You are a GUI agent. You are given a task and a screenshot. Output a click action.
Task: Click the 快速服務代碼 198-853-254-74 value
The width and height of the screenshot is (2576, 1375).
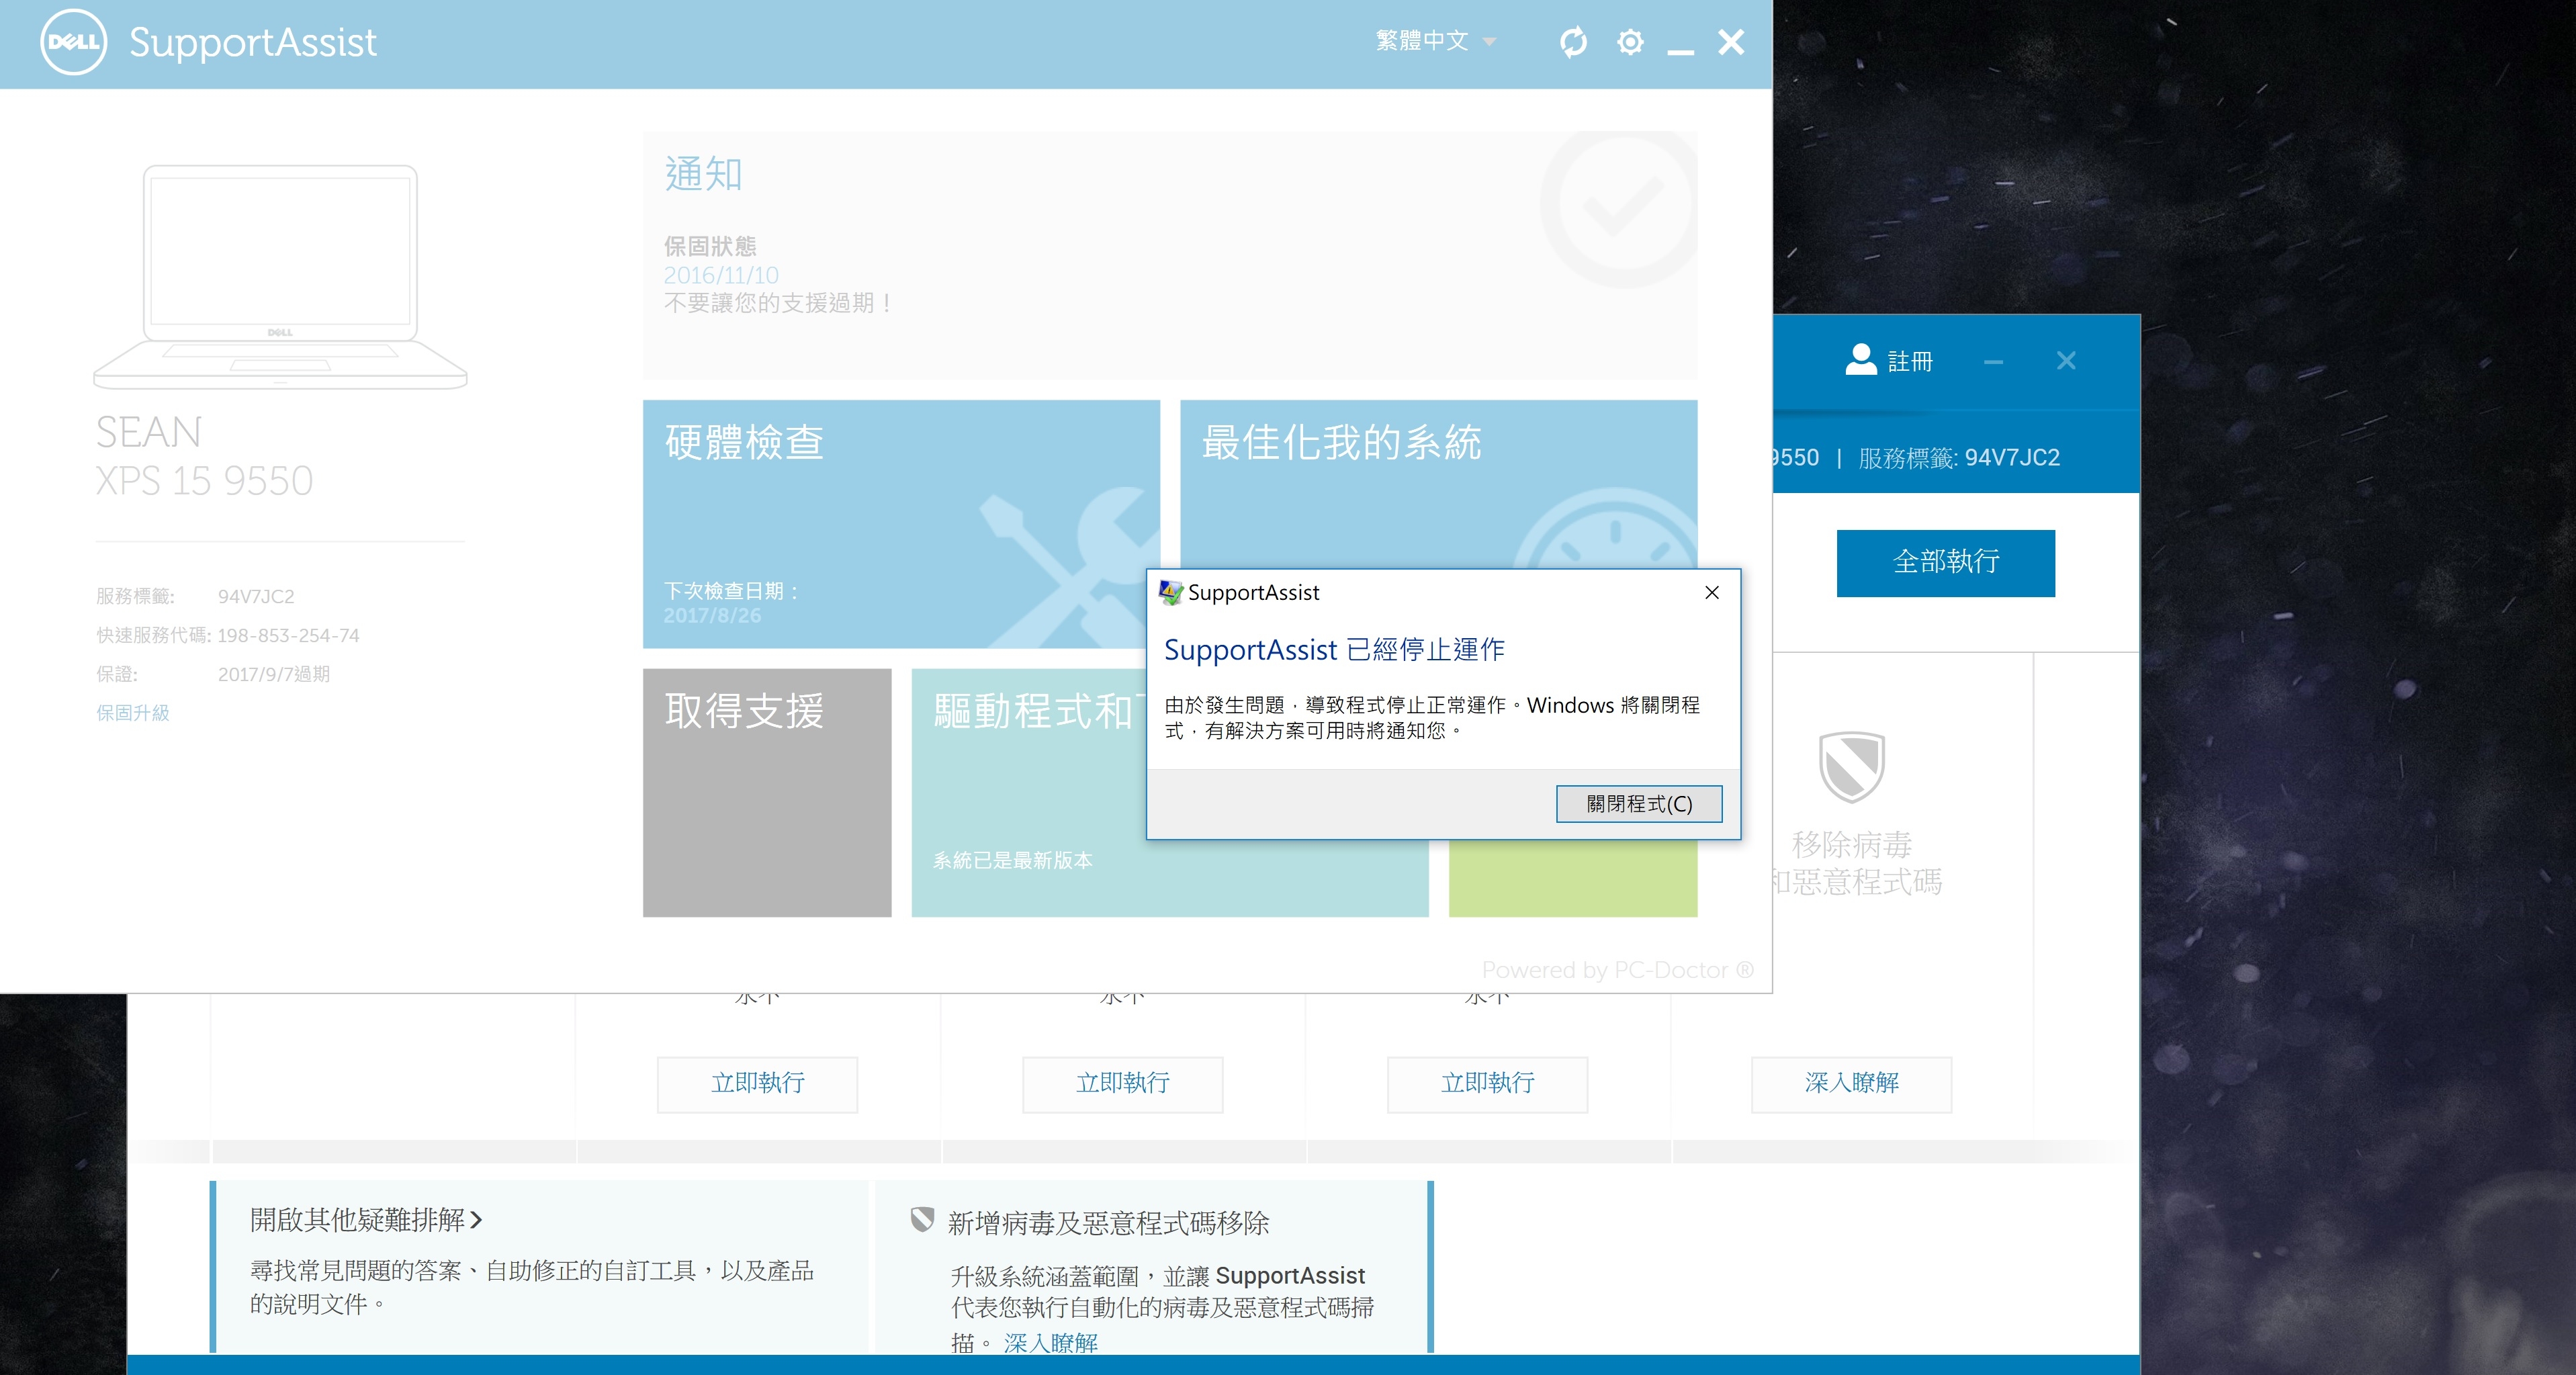288,636
